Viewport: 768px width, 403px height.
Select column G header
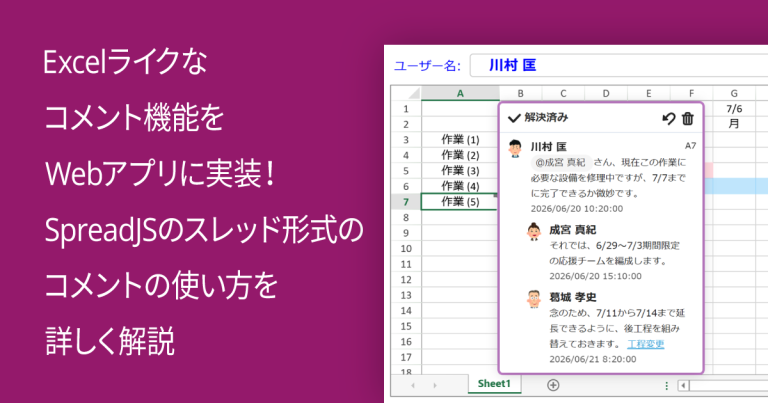click(734, 93)
